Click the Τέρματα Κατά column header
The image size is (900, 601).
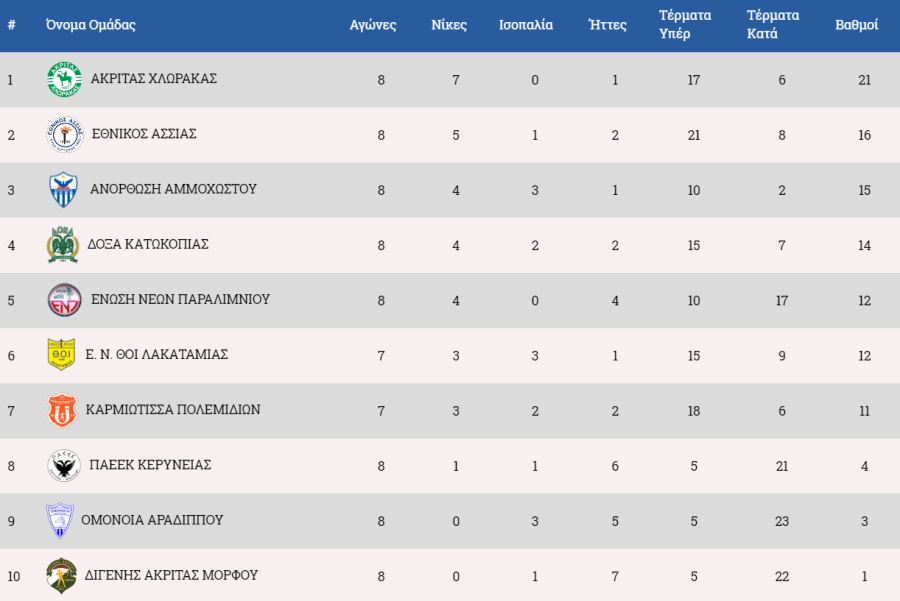click(x=773, y=24)
